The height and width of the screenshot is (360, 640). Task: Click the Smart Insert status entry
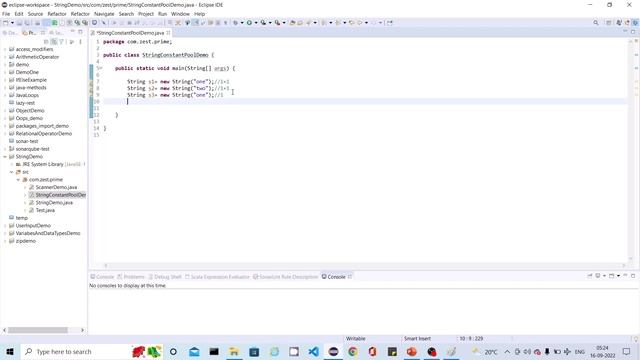pos(417,339)
